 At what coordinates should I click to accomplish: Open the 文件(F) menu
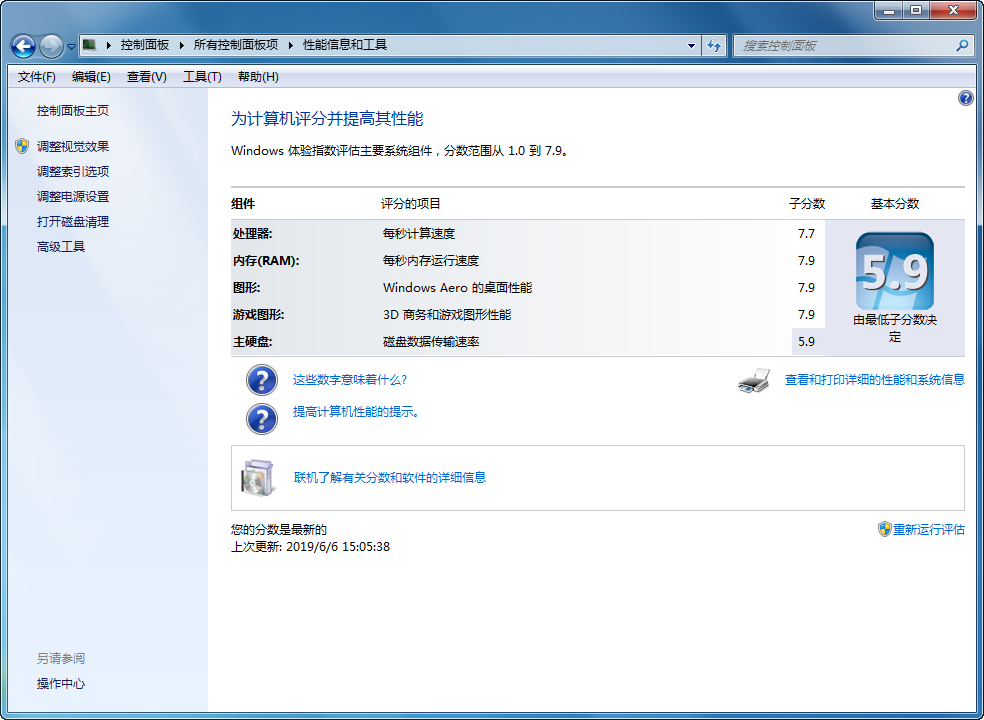coord(36,77)
